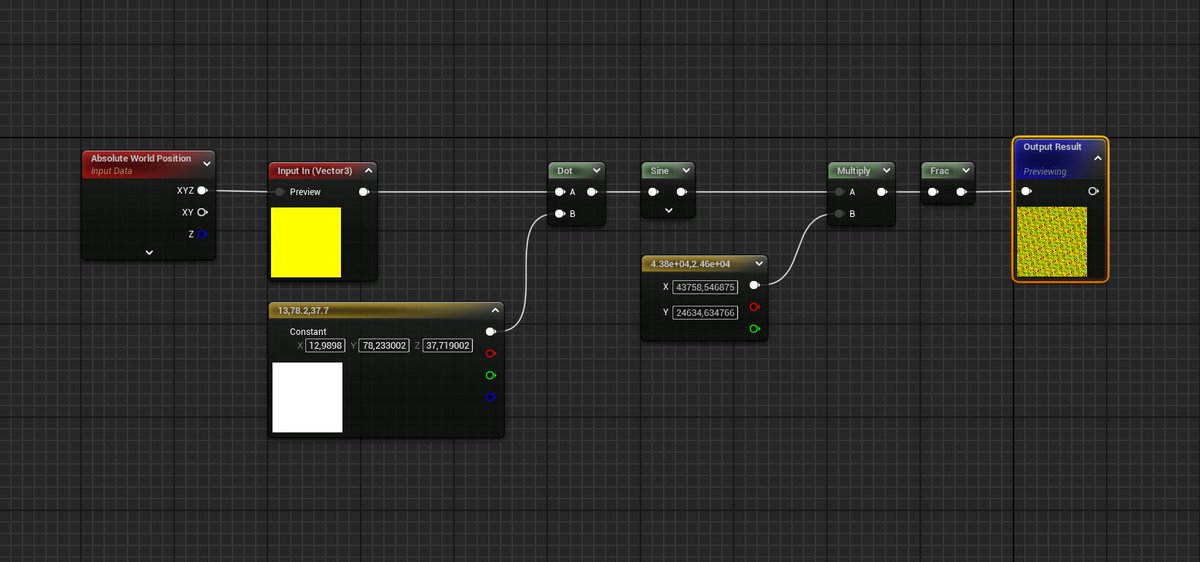Click the Constant label in the vector node
This screenshot has width=1200, height=562.
pos(308,331)
